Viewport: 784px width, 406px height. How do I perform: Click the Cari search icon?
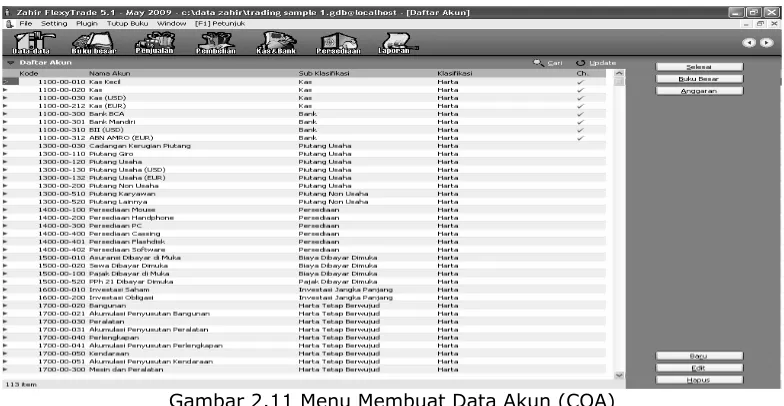point(538,63)
